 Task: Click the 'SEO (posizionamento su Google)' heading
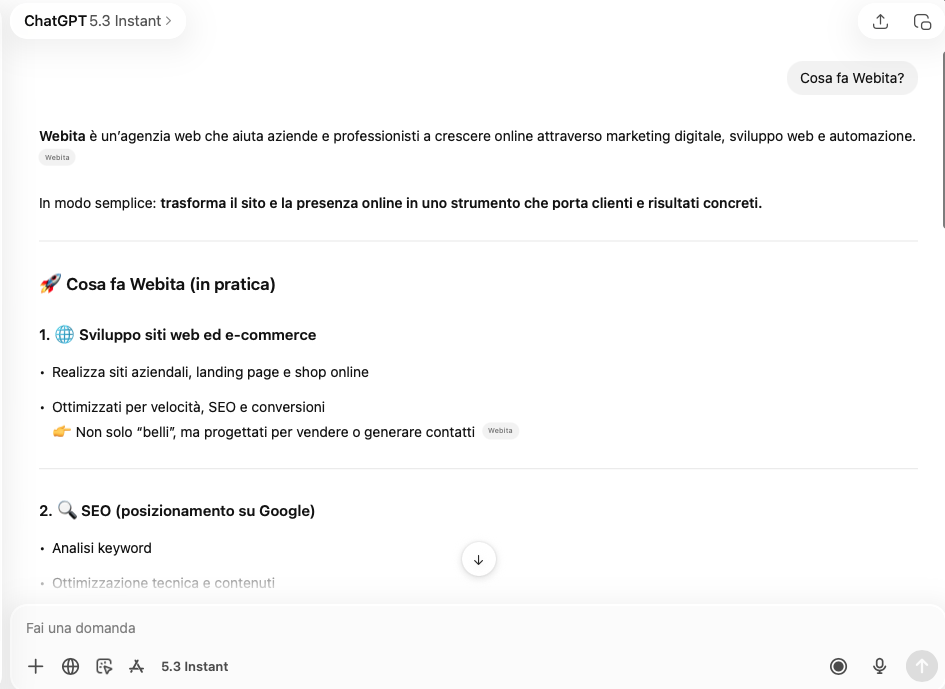coord(197,511)
